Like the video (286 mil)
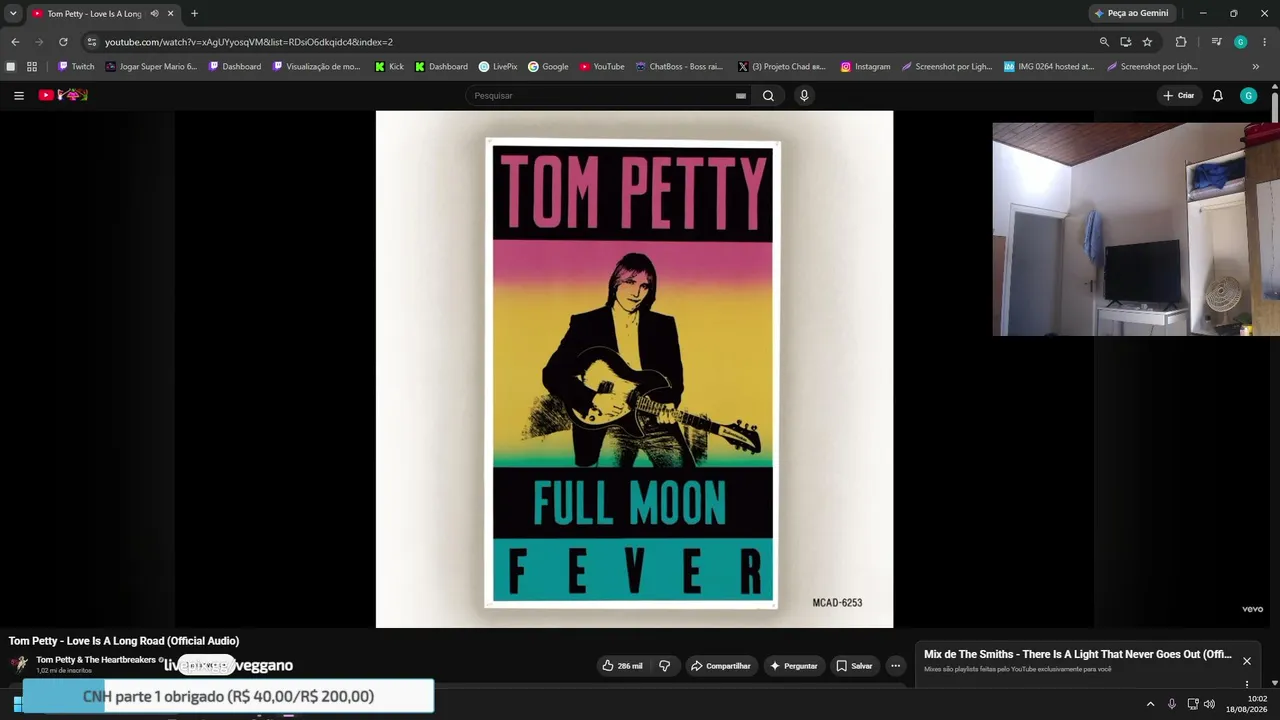Screen dimensions: 1280x720 pyautogui.click(x=622, y=666)
